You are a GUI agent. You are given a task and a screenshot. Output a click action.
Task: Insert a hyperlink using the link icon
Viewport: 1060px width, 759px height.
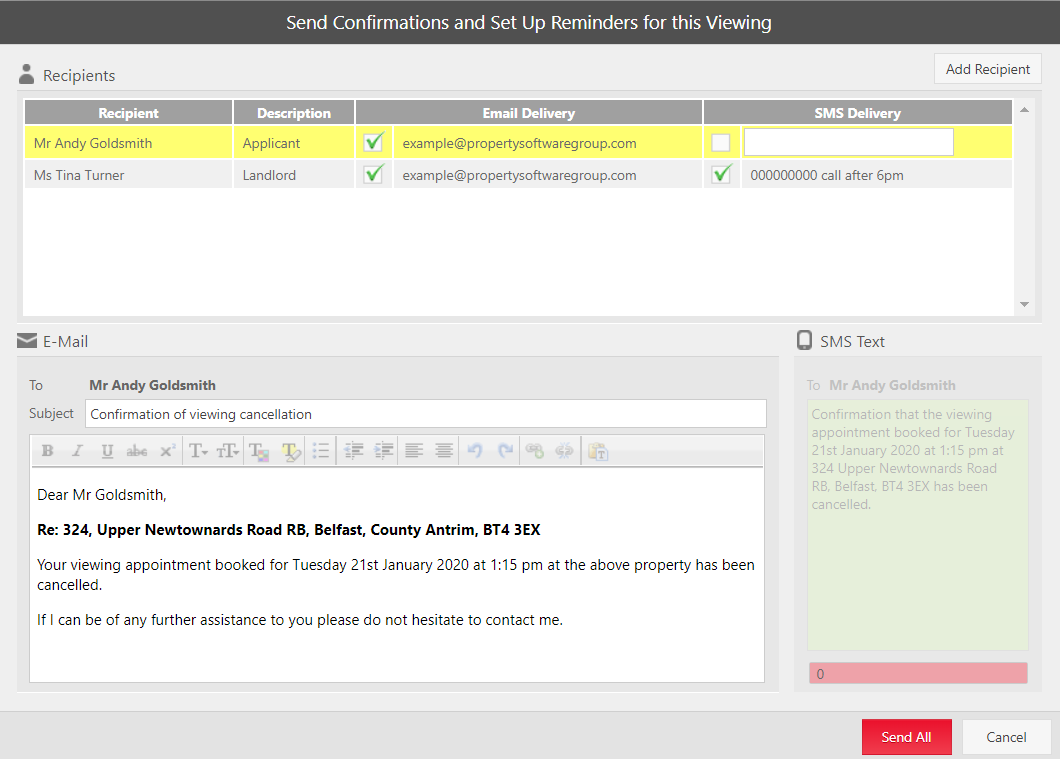click(x=535, y=451)
